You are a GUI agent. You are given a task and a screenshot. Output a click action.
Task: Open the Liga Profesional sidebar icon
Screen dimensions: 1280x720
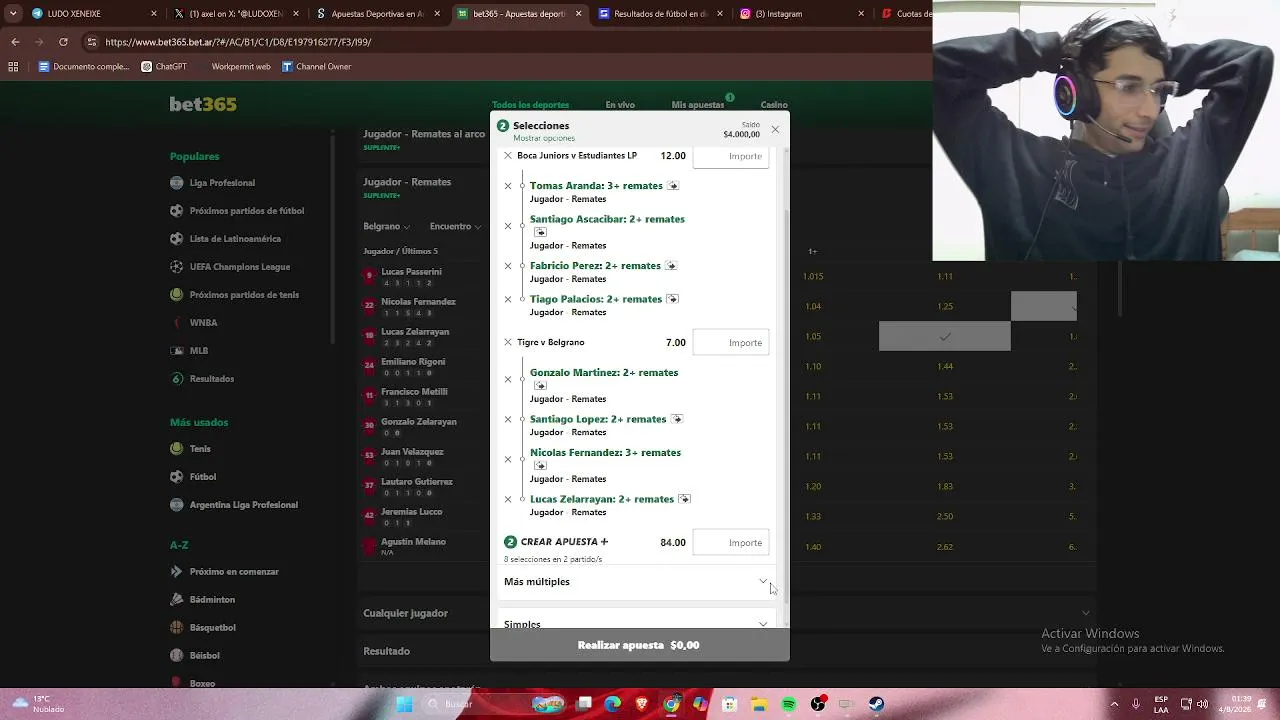(x=177, y=183)
